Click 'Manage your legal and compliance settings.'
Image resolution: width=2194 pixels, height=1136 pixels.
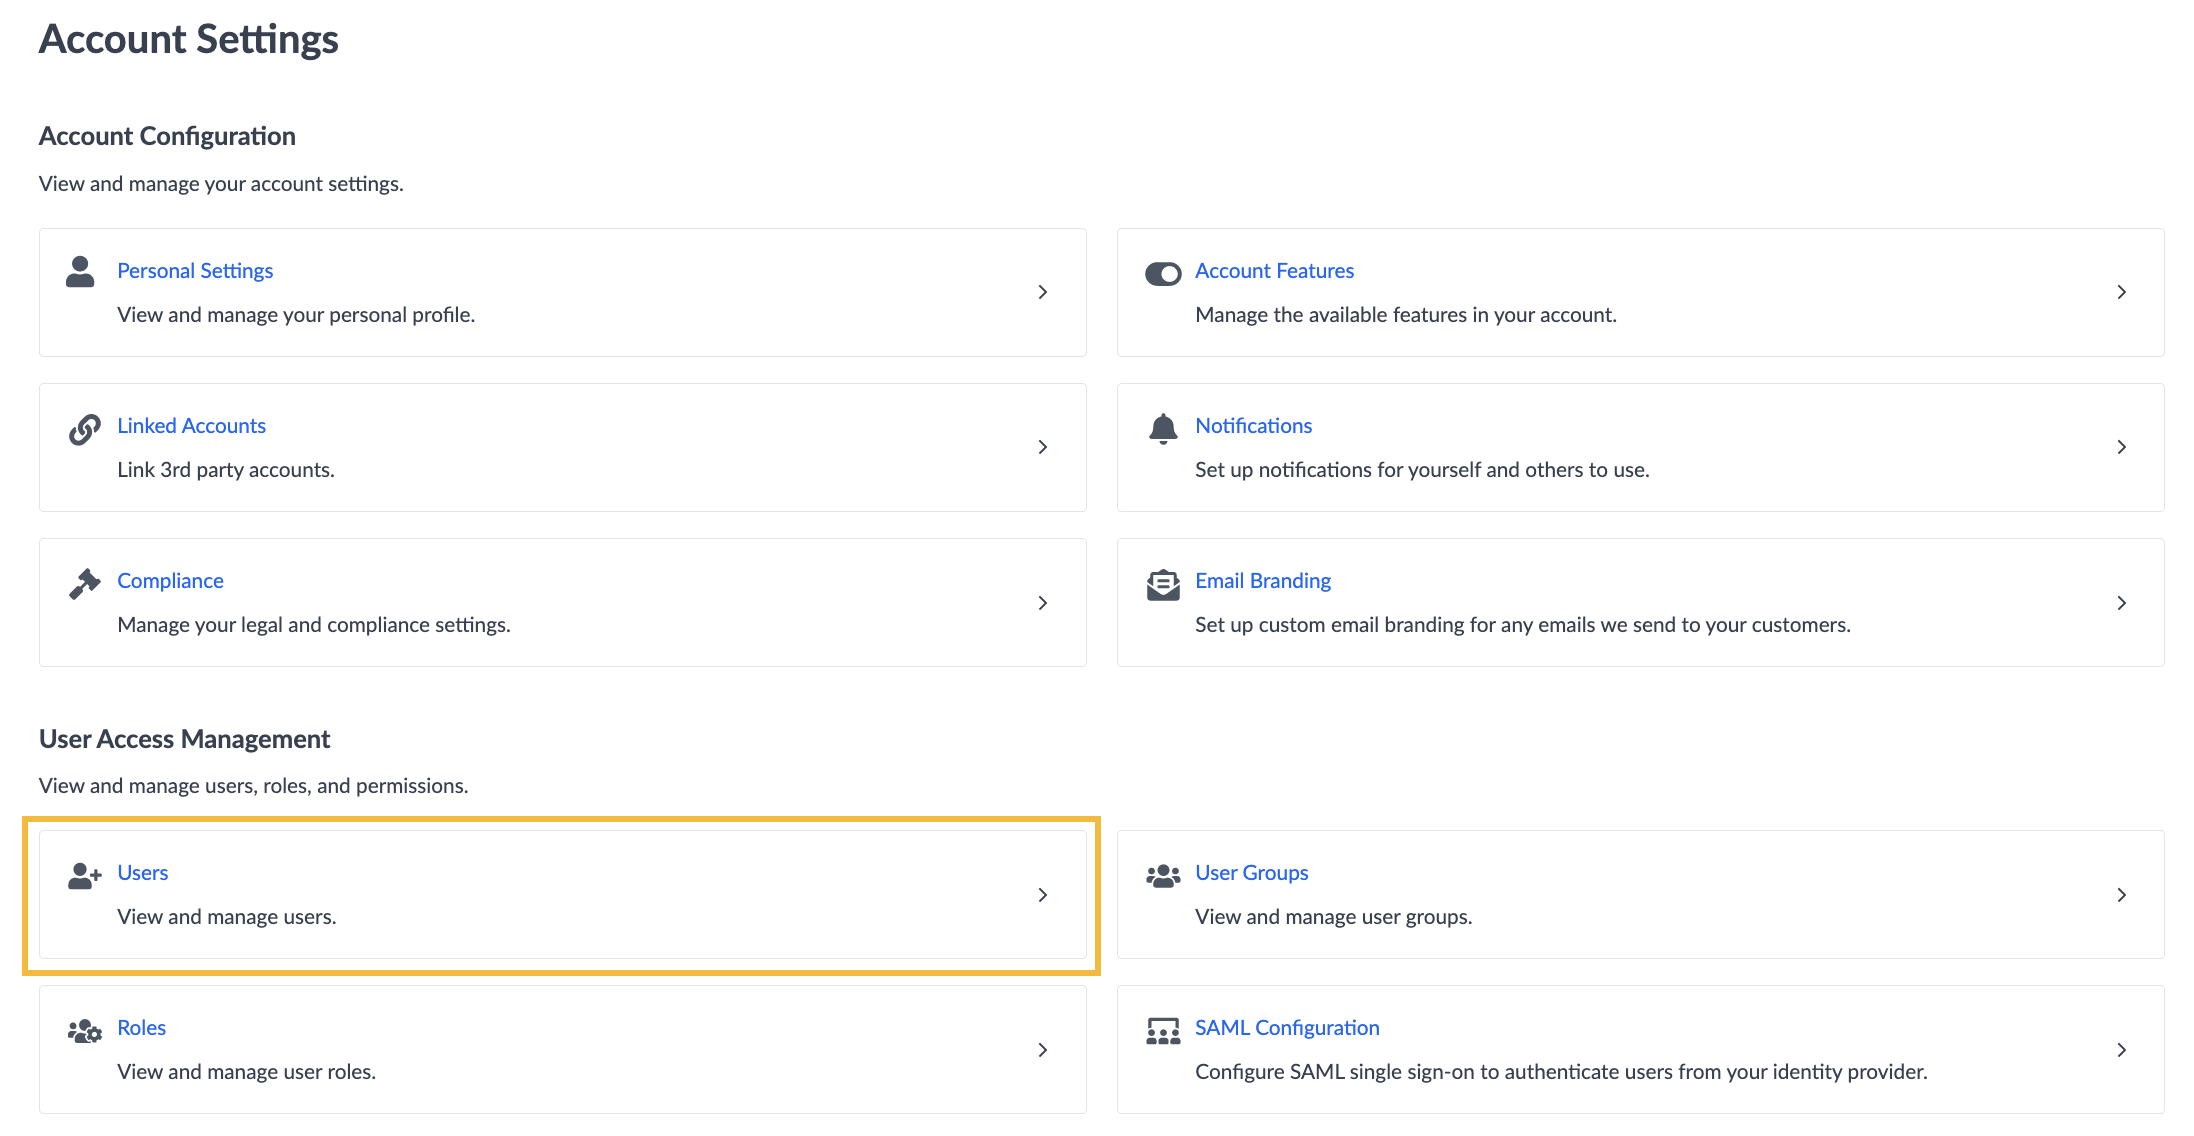tap(314, 625)
